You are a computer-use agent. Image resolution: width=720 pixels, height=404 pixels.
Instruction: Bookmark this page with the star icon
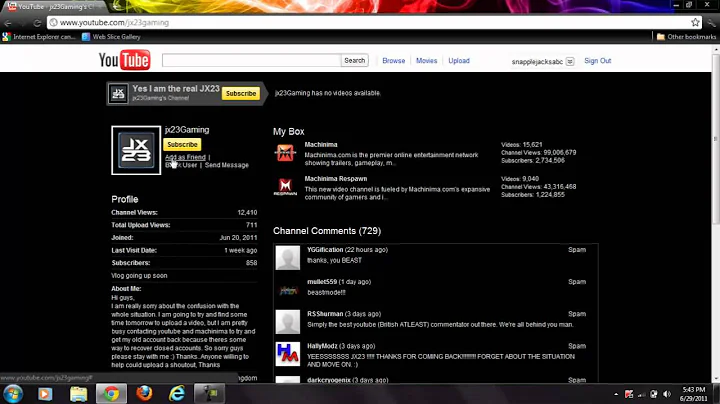(695, 22)
